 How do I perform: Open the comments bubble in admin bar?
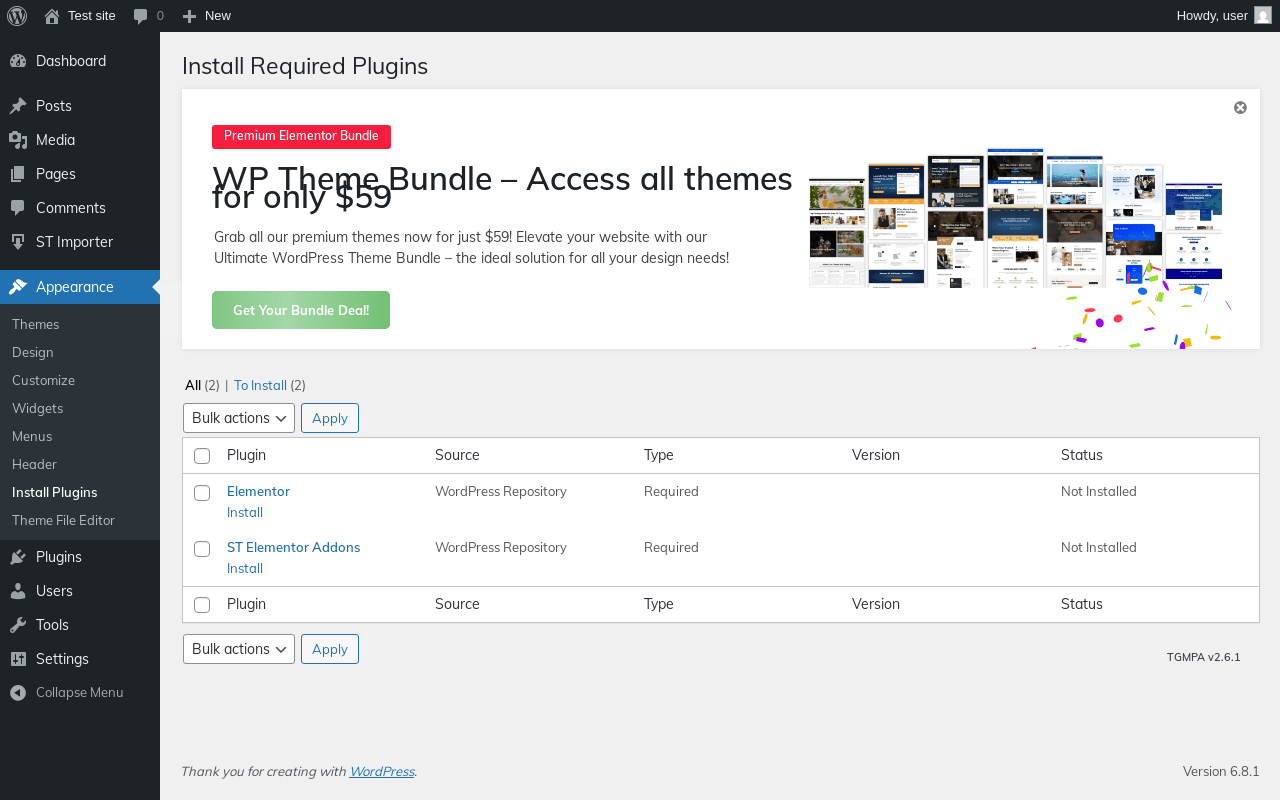coord(141,16)
